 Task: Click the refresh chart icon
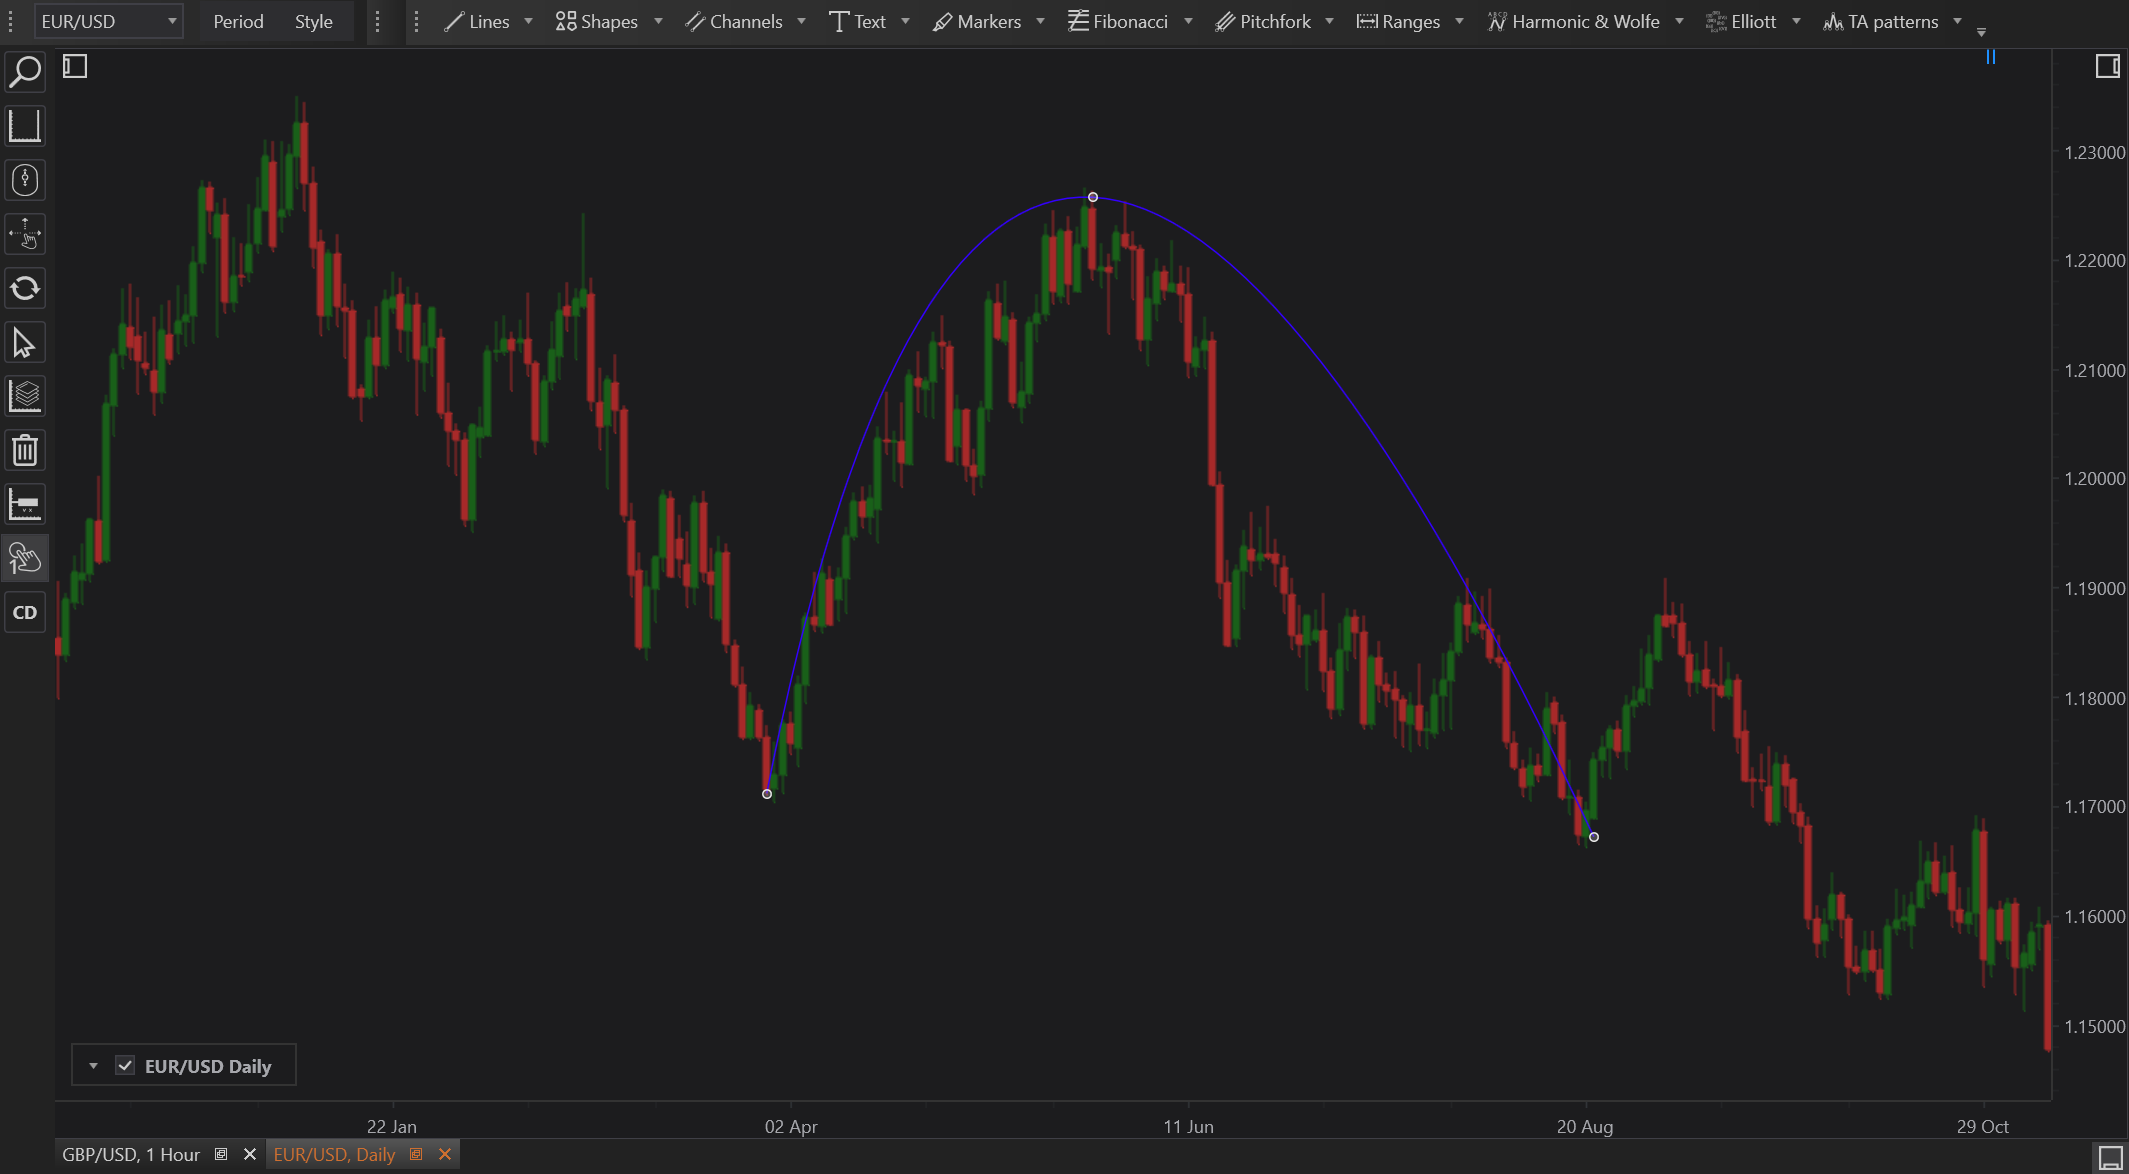[x=25, y=289]
